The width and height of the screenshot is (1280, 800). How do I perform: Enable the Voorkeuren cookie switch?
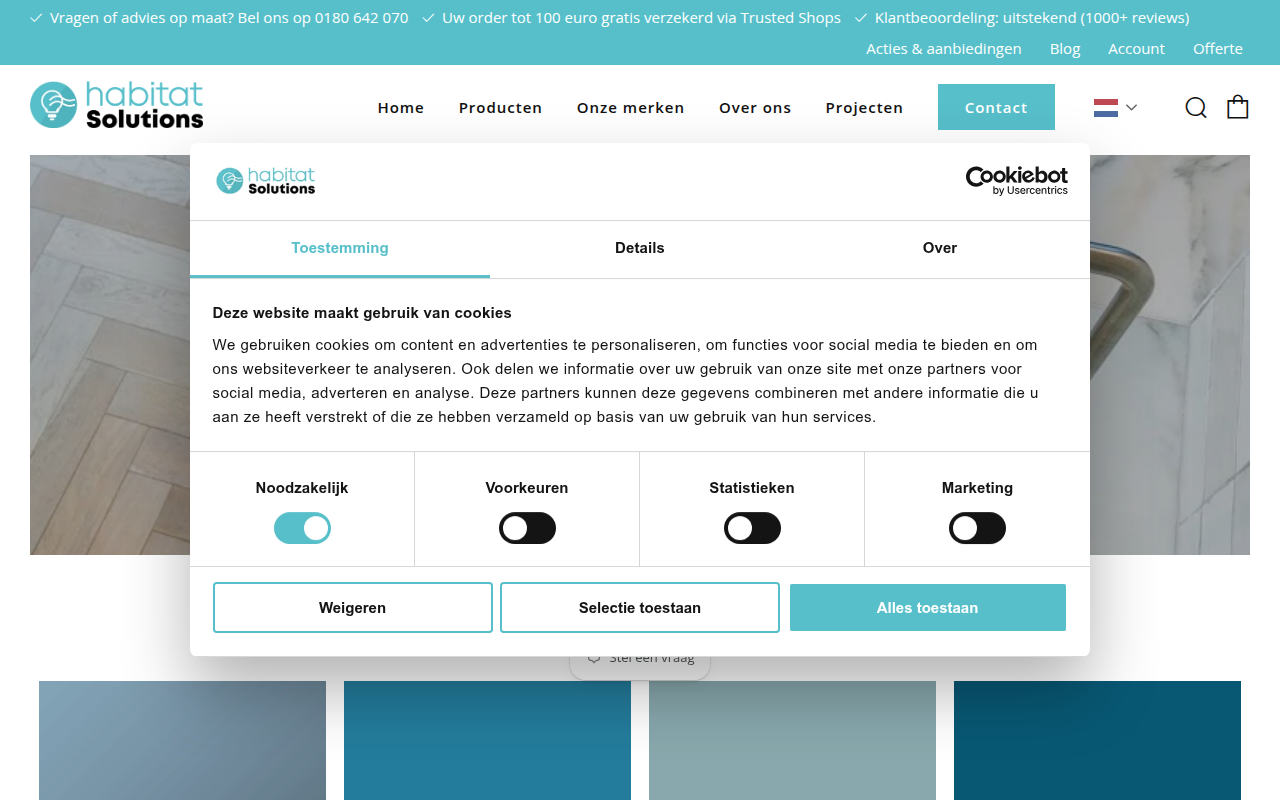(x=527, y=528)
